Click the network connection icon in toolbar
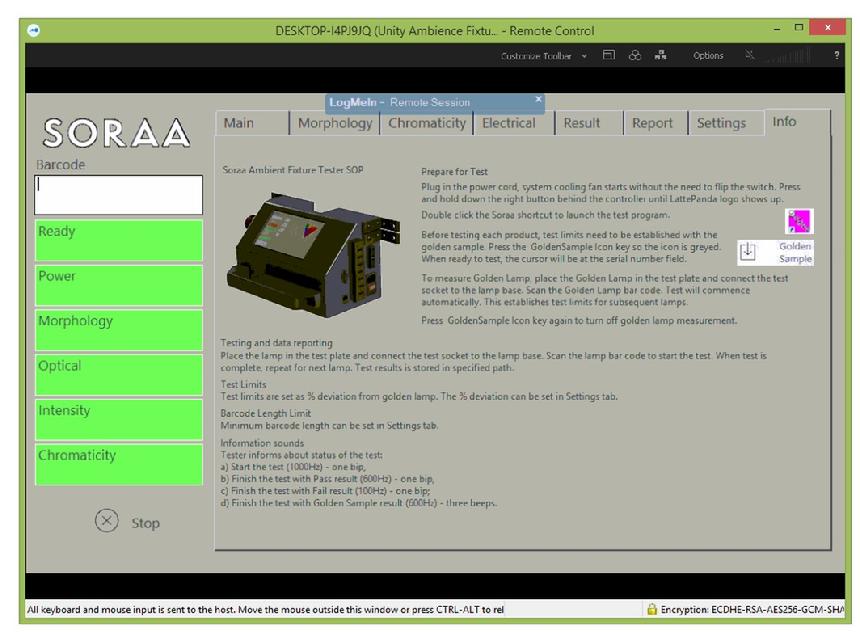 pyautogui.click(x=660, y=55)
